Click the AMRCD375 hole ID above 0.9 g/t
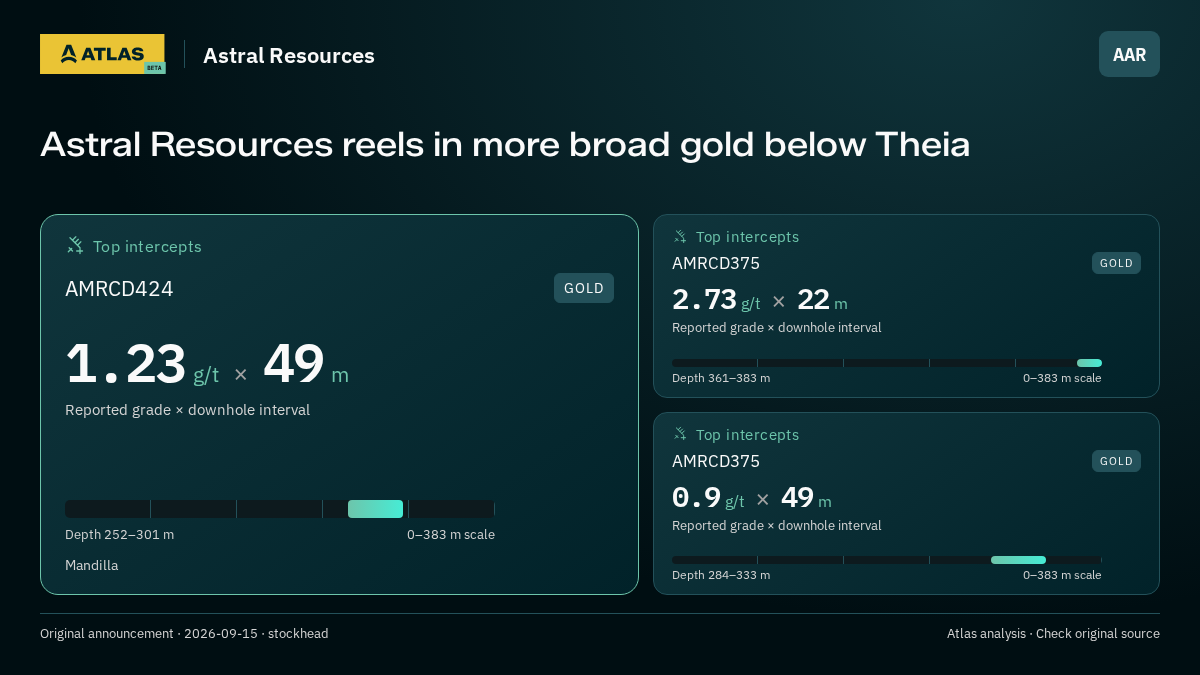 pyautogui.click(x=716, y=462)
